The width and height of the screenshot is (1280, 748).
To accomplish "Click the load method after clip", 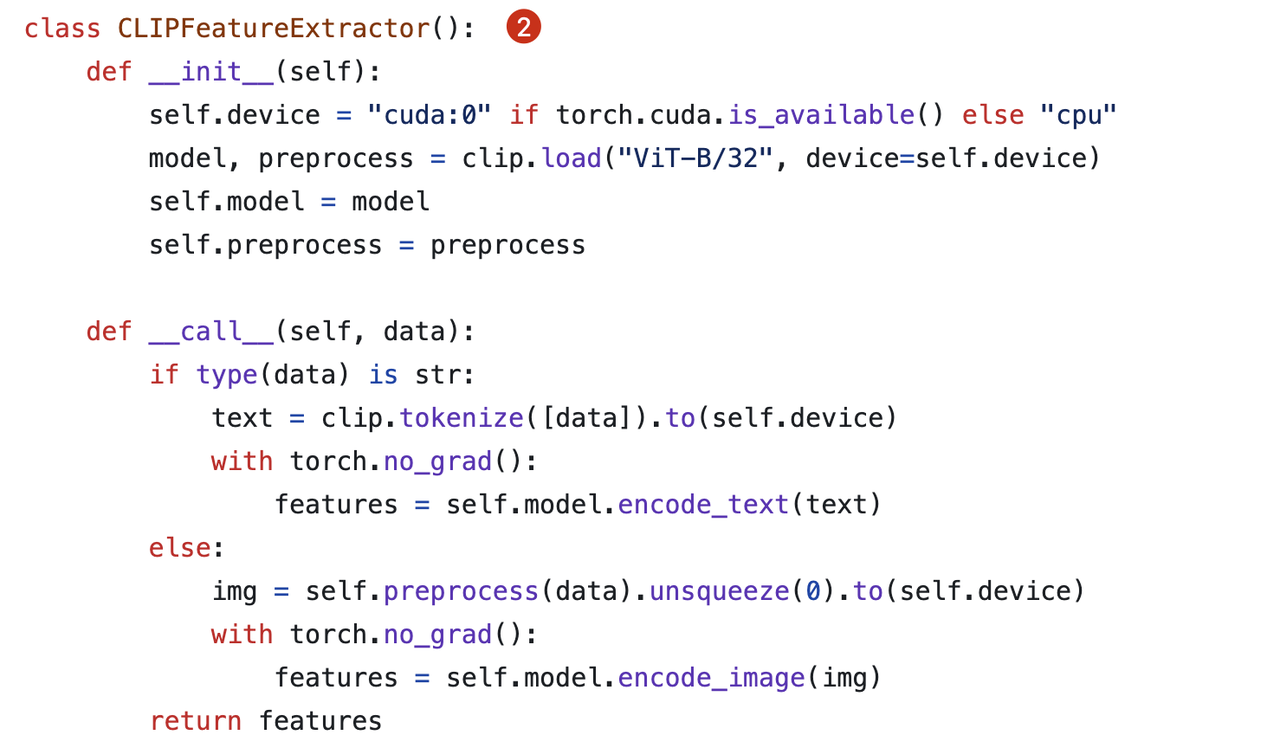I will [x=569, y=158].
